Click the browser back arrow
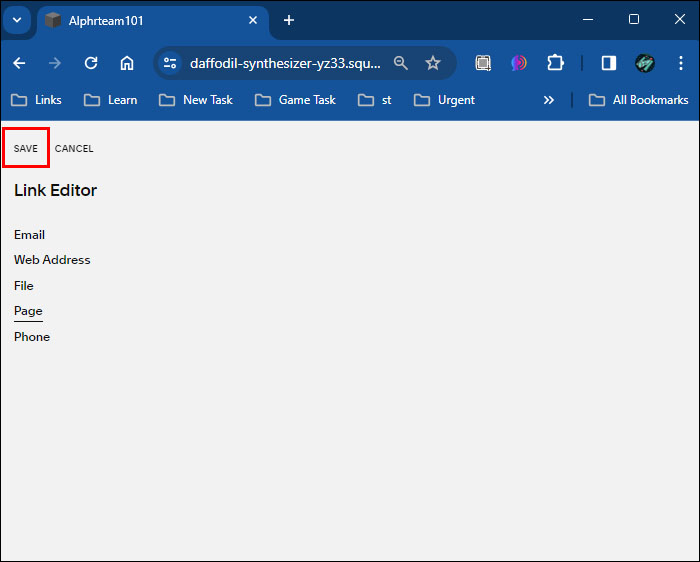Viewport: 700px width, 562px height. coord(19,63)
